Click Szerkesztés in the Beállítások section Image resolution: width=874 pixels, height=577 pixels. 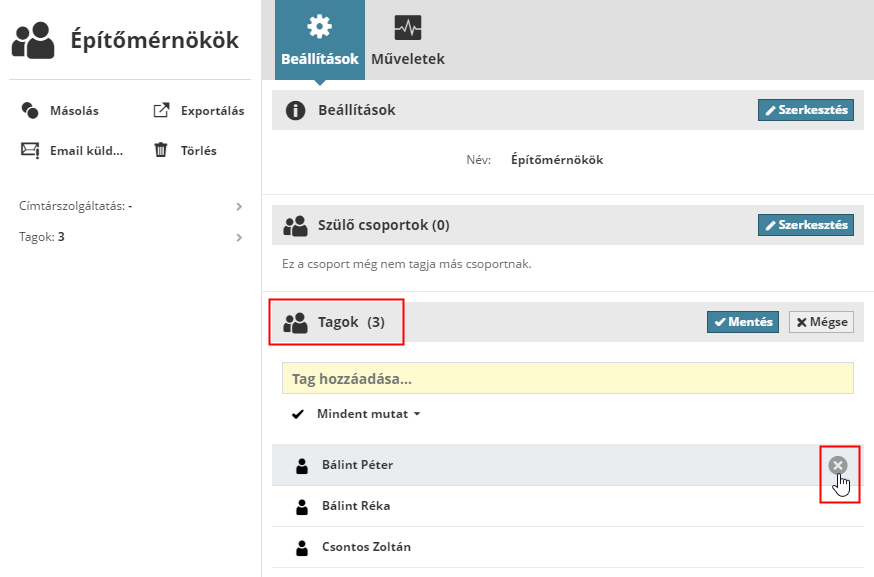(806, 110)
